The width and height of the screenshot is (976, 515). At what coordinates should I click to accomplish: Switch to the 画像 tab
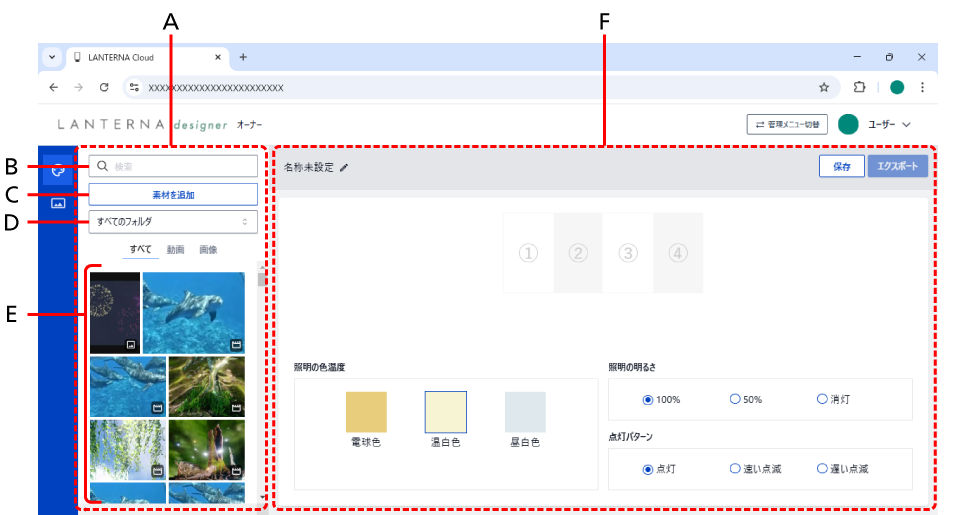pyautogui.click(x=208, y=249)
